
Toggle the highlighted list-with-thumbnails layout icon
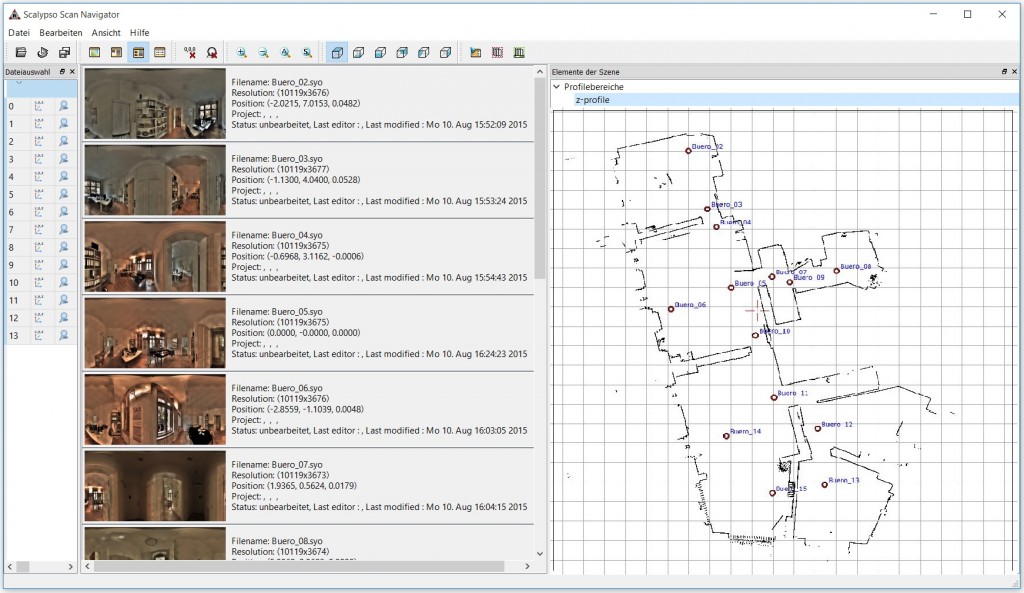tap(138, 53)
